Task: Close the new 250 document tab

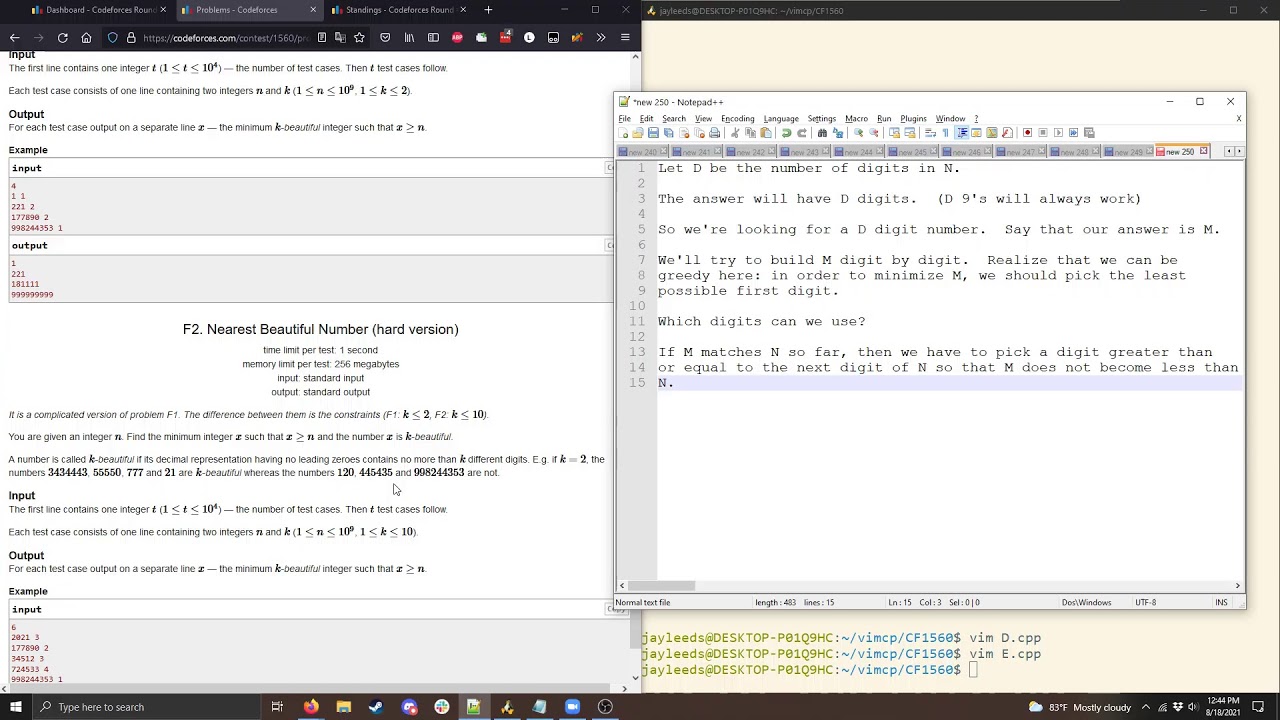Action: [x=1203, y=151]
